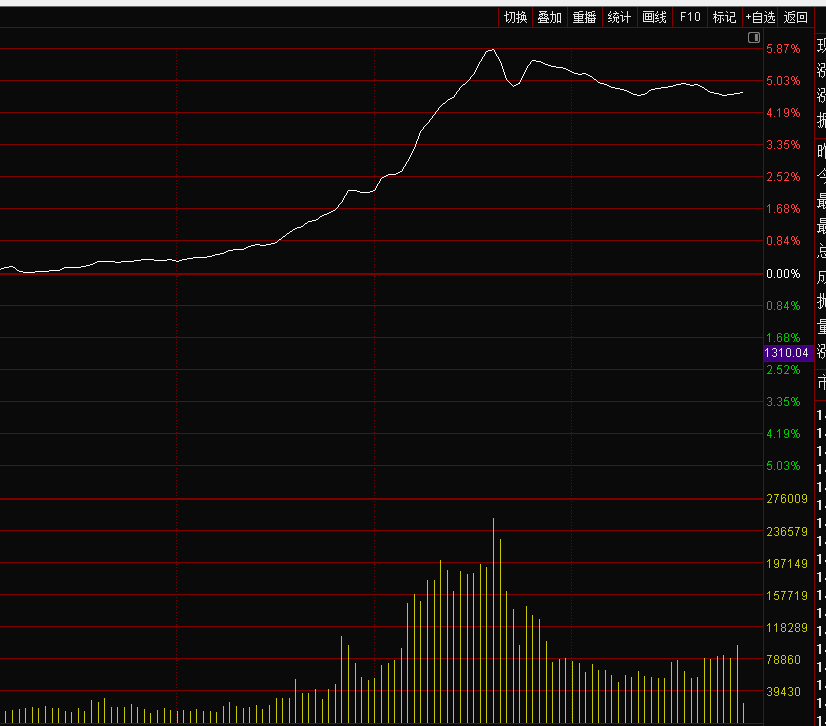Screen dimensions: 826x726
Task: Click the red 5.03% axis label
Action: (783, 81)
